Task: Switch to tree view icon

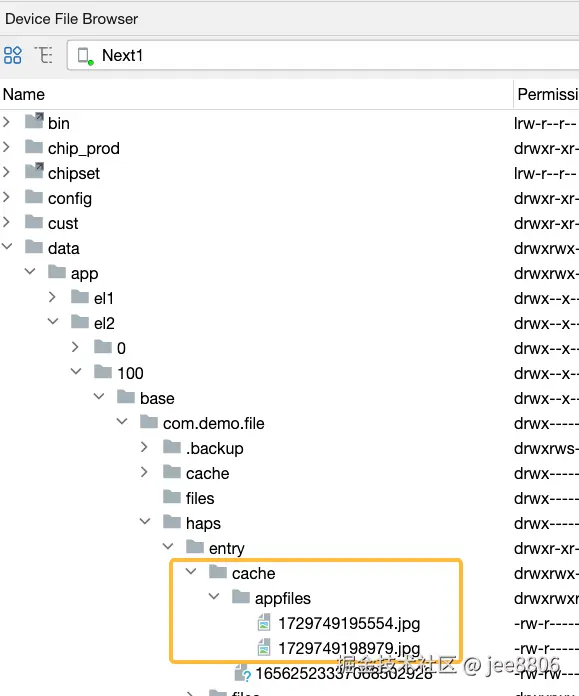Action: click(44, 55)
